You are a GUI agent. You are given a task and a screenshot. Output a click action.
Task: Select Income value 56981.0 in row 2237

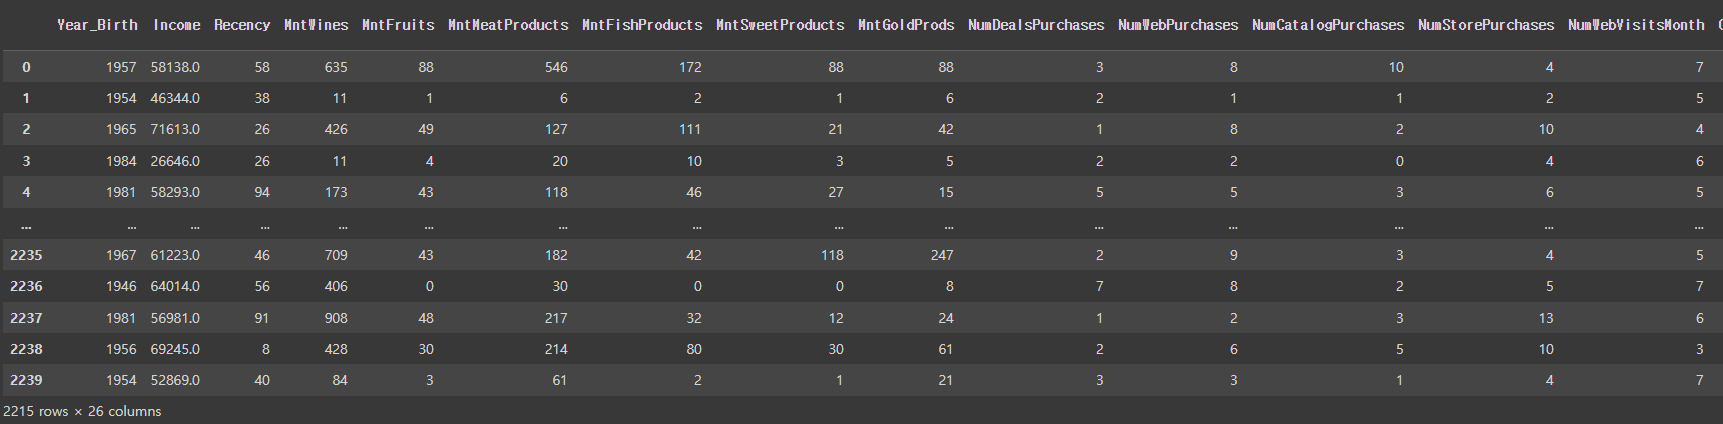[x=175, y=318]
